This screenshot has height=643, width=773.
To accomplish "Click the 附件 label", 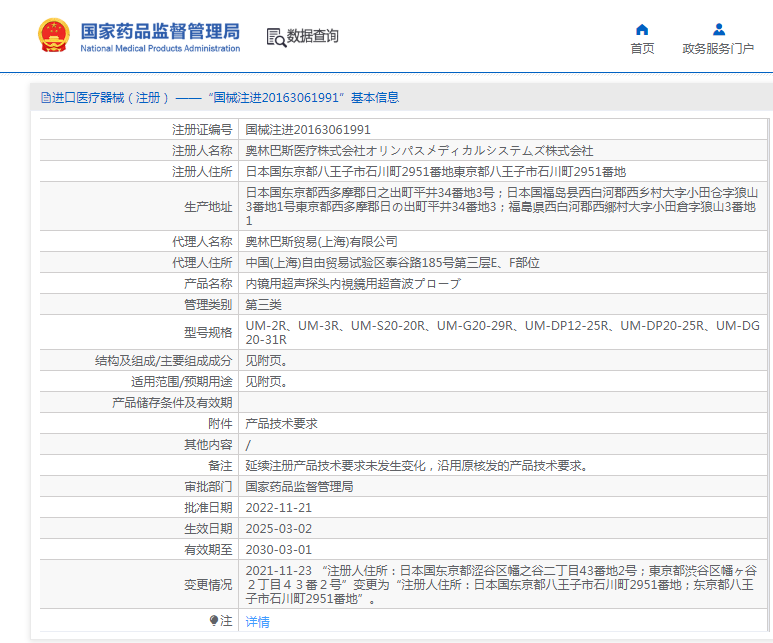I will point(220,424).
